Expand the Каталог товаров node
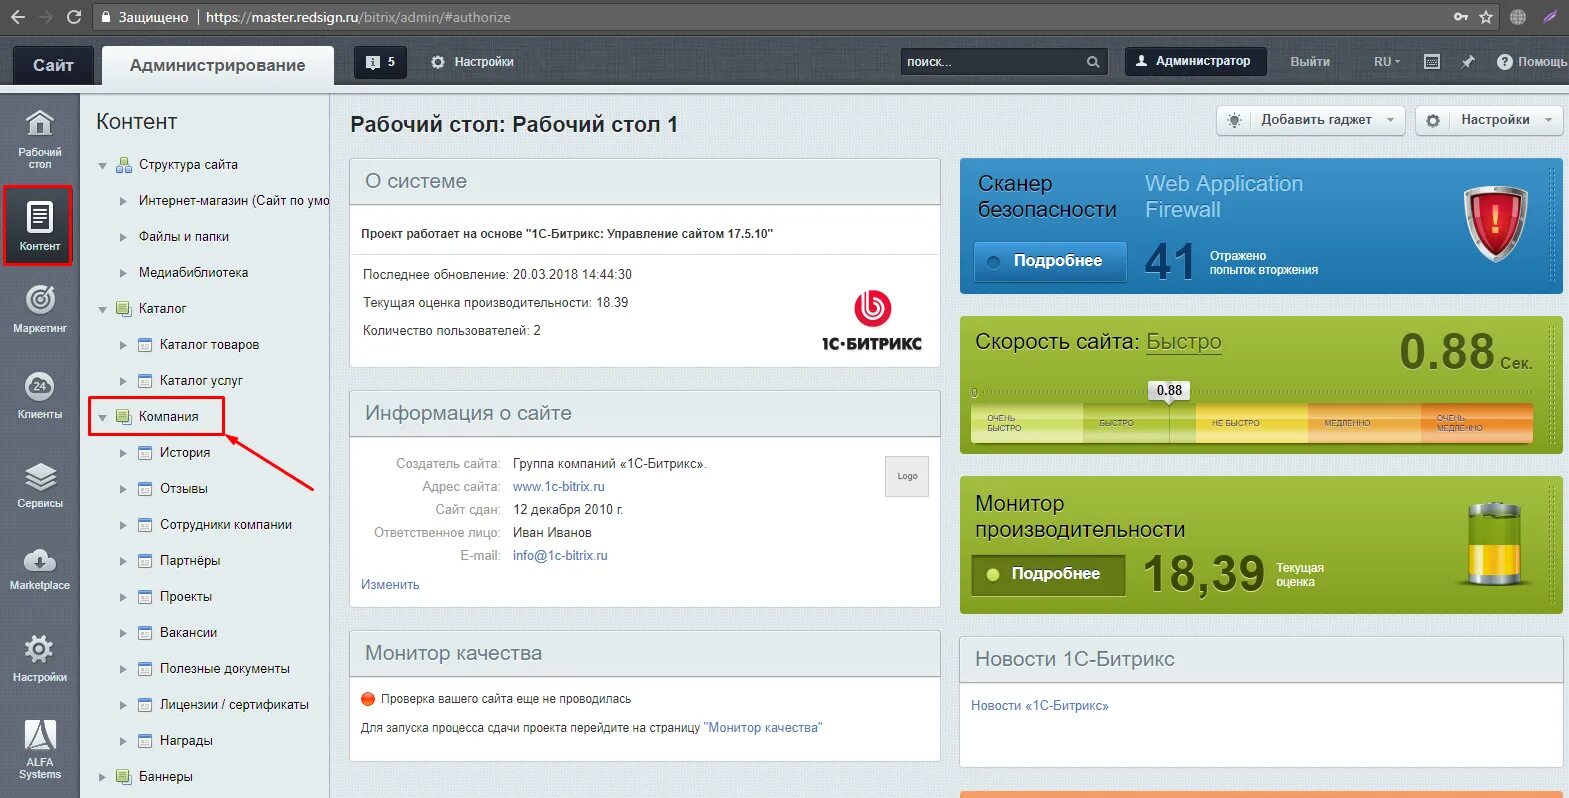The height and width of the screenshot is (798, 1569). [x=123, y=345]
